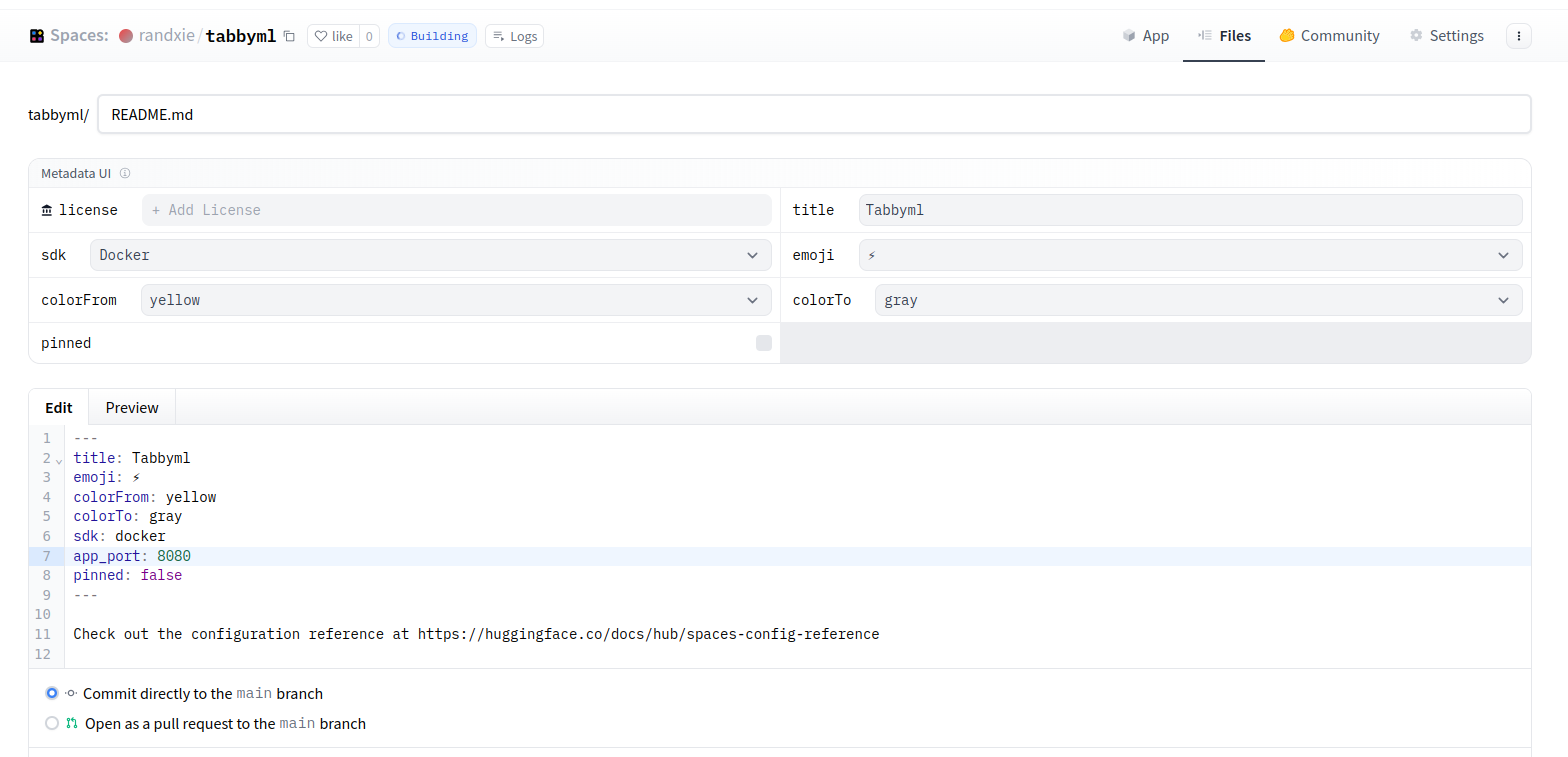This screenshot has width=1568, height=757.
Task: Click the heart like button
Action: click(x=333, y=36)
